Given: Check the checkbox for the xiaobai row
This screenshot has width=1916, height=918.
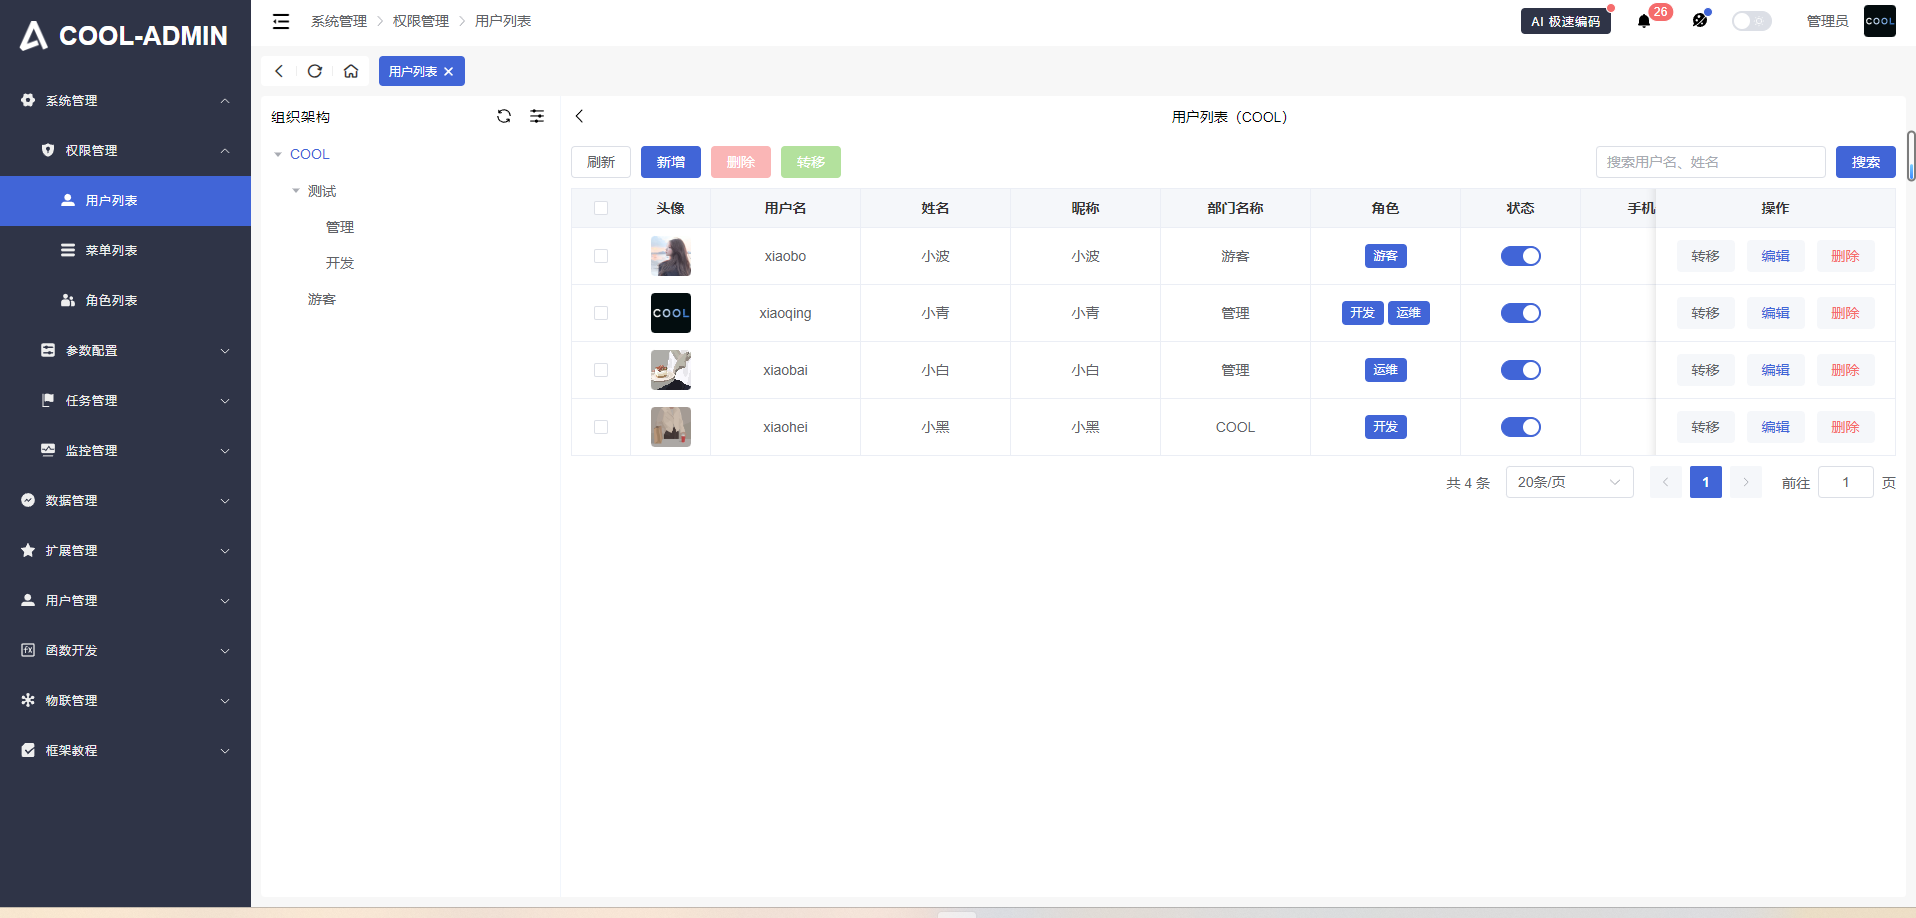Looking at the screenshot, I should click(x=601, y=370).
